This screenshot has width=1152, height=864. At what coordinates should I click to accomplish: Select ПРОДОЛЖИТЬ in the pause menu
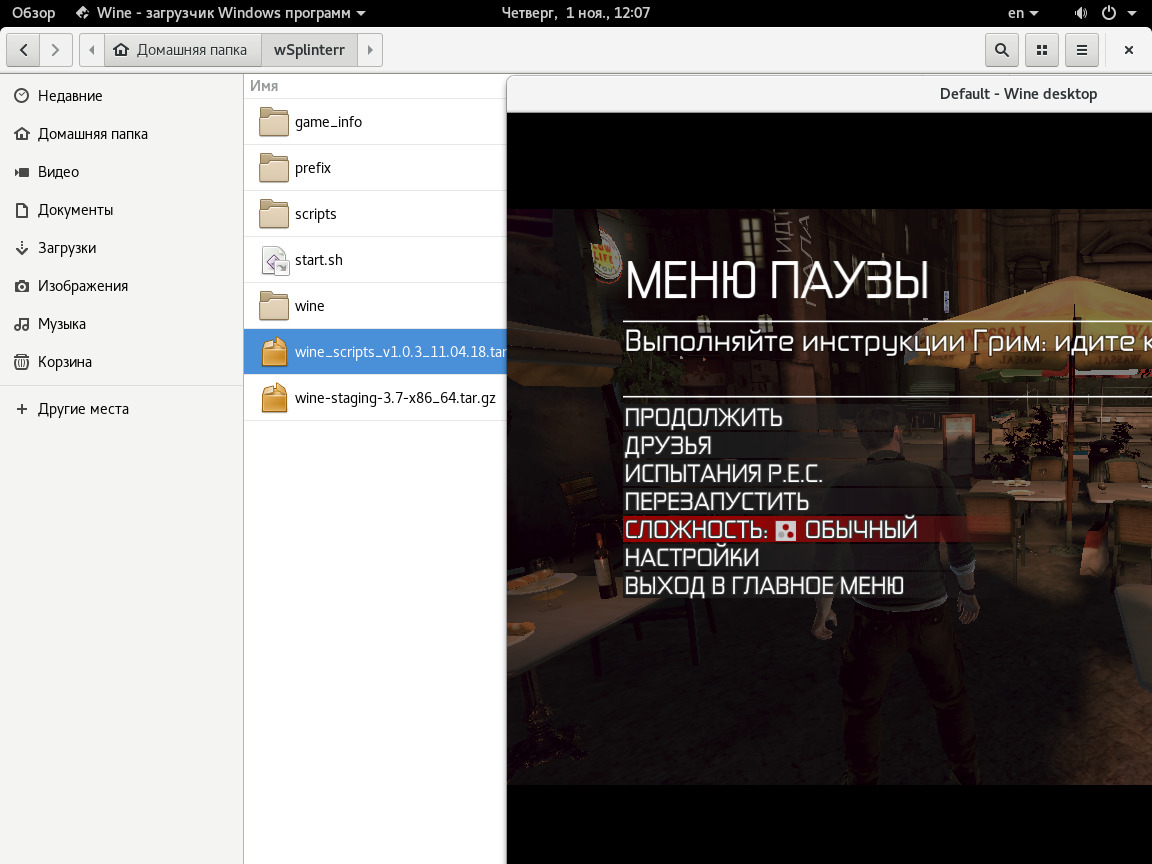point(703,417)
